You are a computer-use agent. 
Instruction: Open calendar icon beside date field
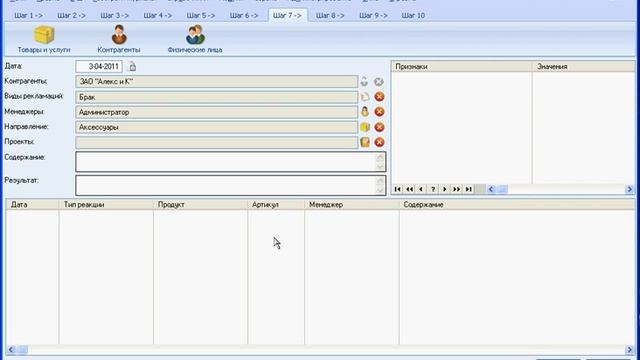click(x=132, y=67)
